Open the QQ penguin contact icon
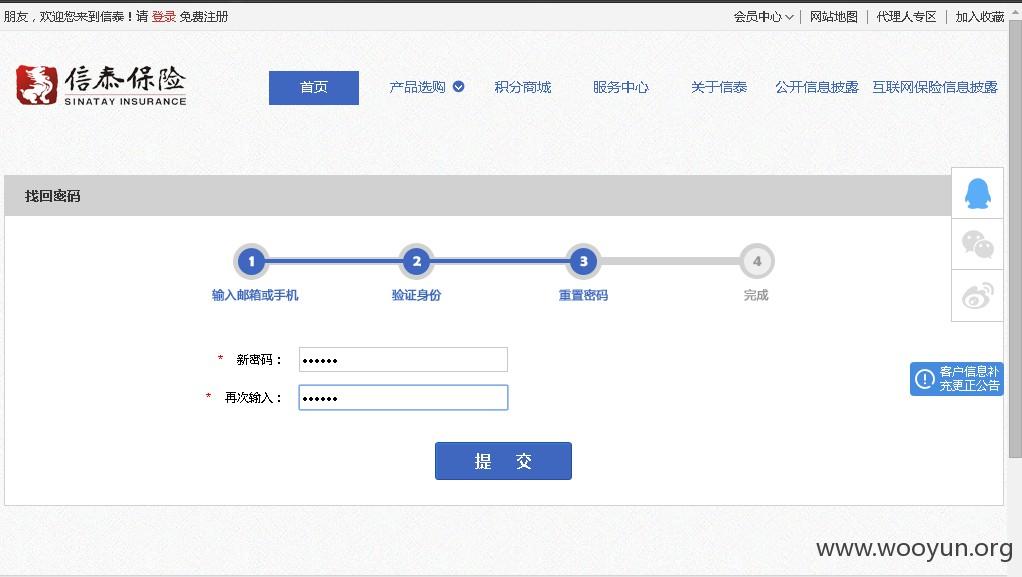1022x577 pixels. (977, 194)
